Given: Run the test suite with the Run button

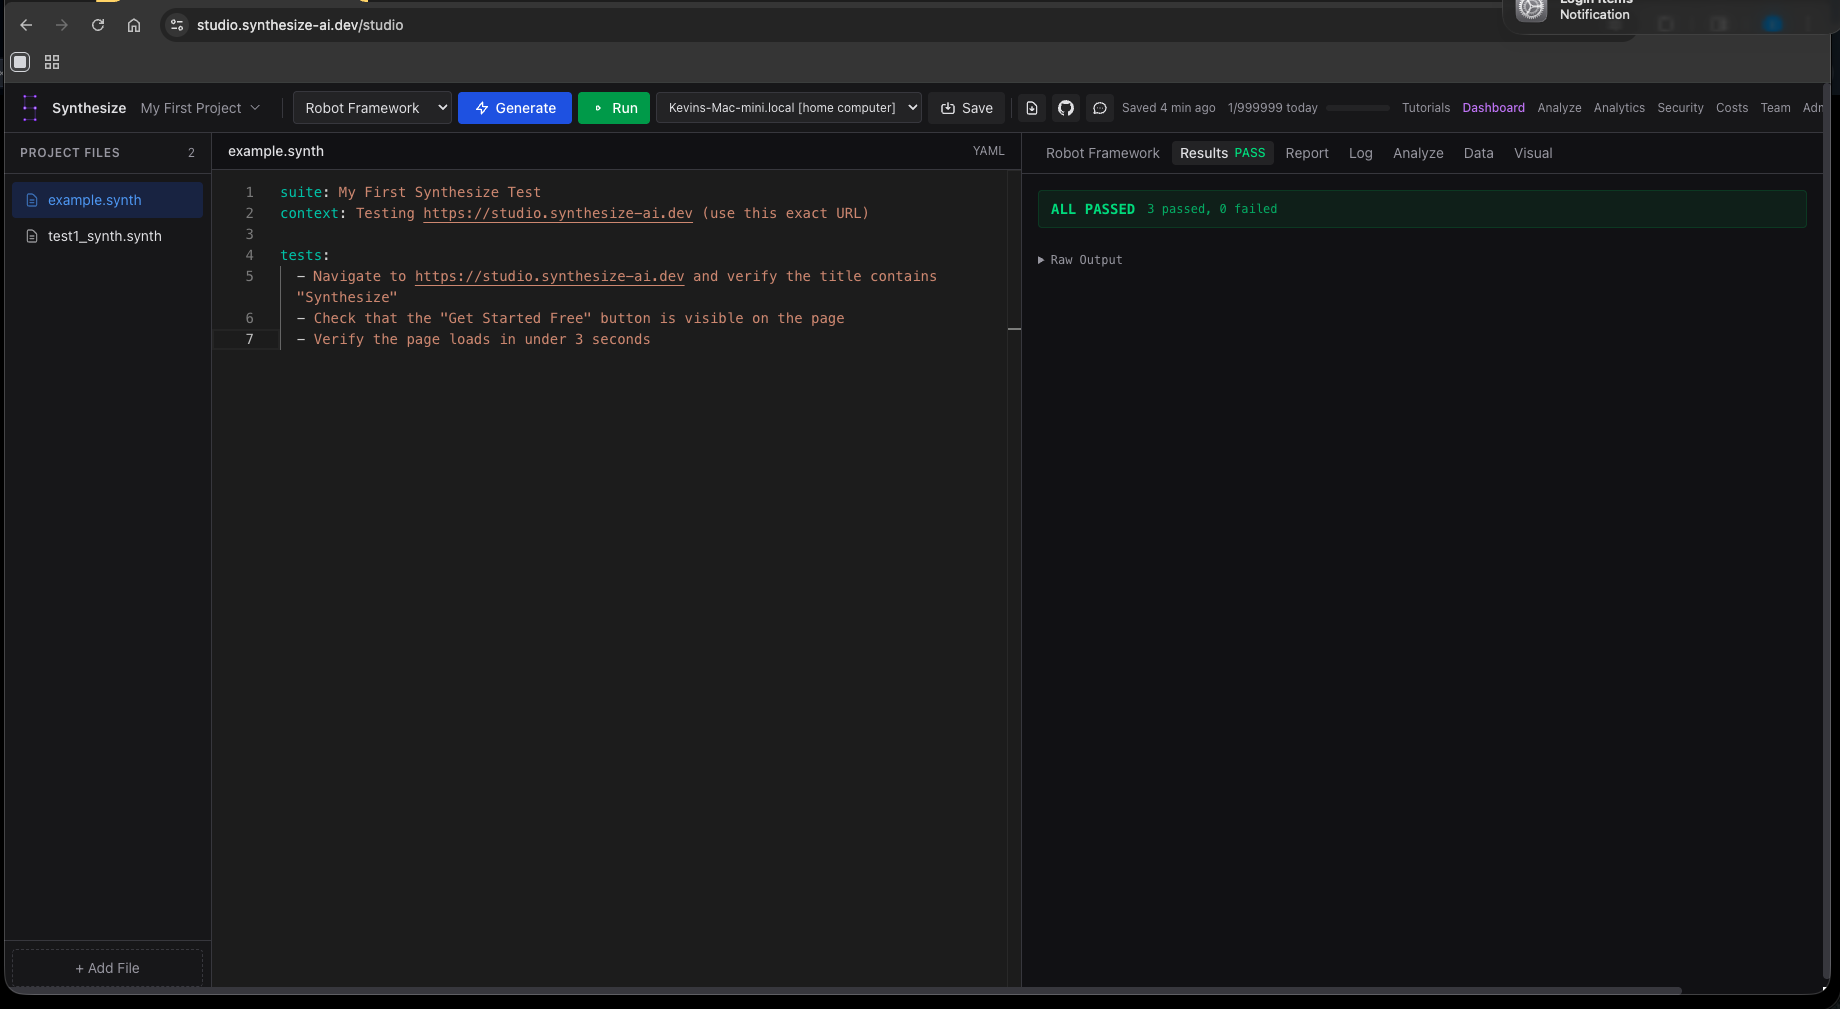Looking at the screenshot, I should (613, 107).
